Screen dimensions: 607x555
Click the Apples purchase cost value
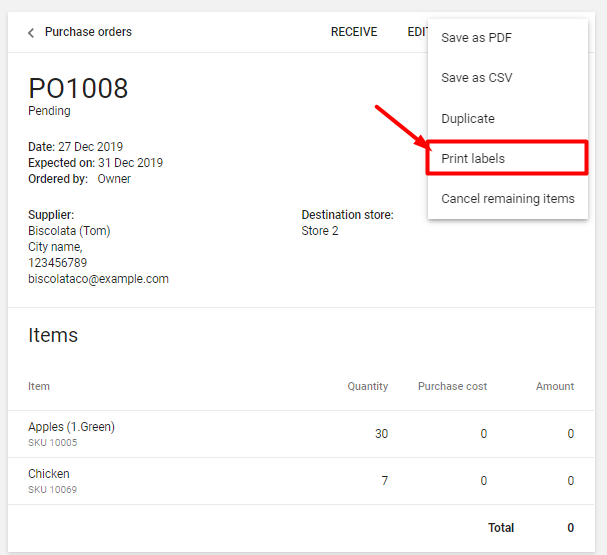point(483,434)
